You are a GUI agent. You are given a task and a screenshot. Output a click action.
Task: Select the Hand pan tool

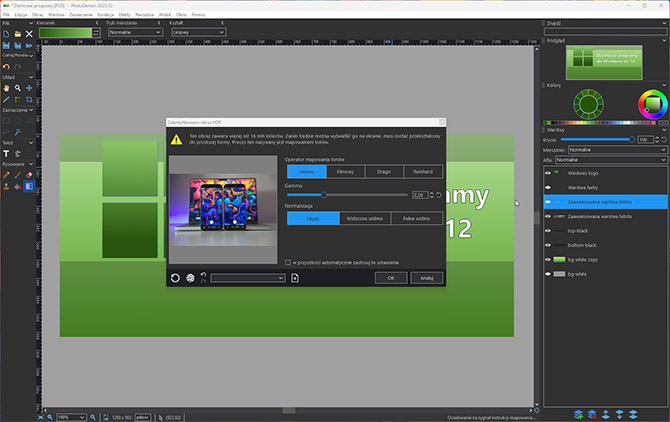[x=6, y=88]
